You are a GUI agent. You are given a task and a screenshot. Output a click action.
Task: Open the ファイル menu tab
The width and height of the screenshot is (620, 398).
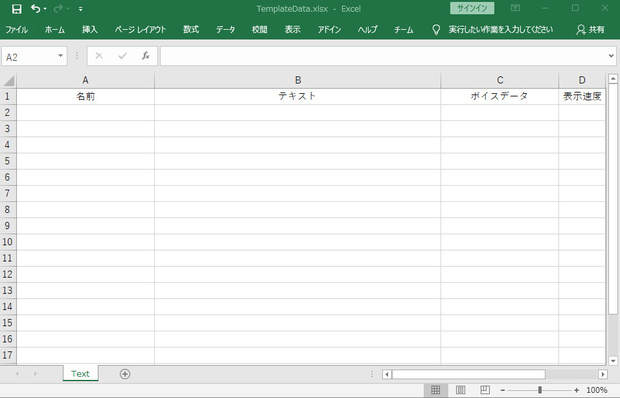[17, 30]
